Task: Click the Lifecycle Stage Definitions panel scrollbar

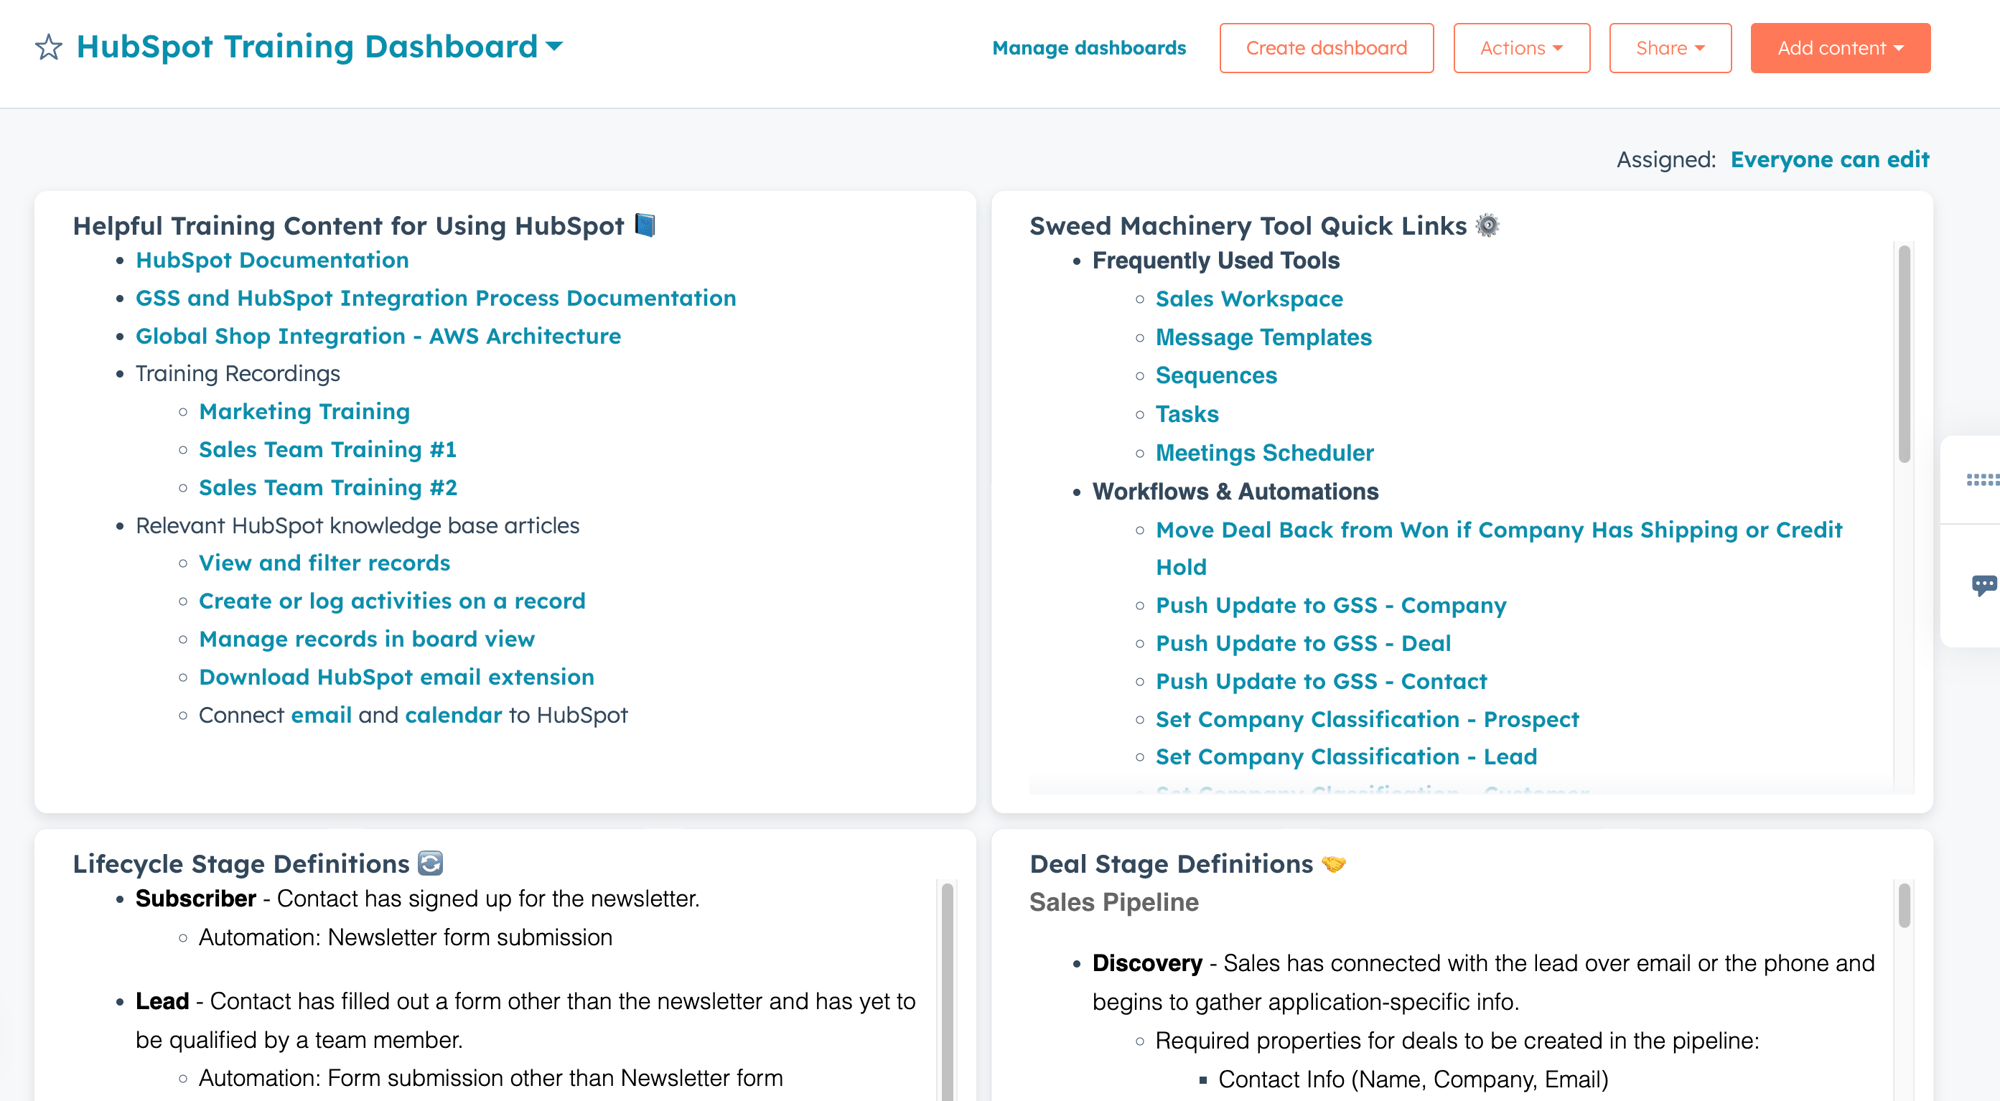Action: pos(947,990)
